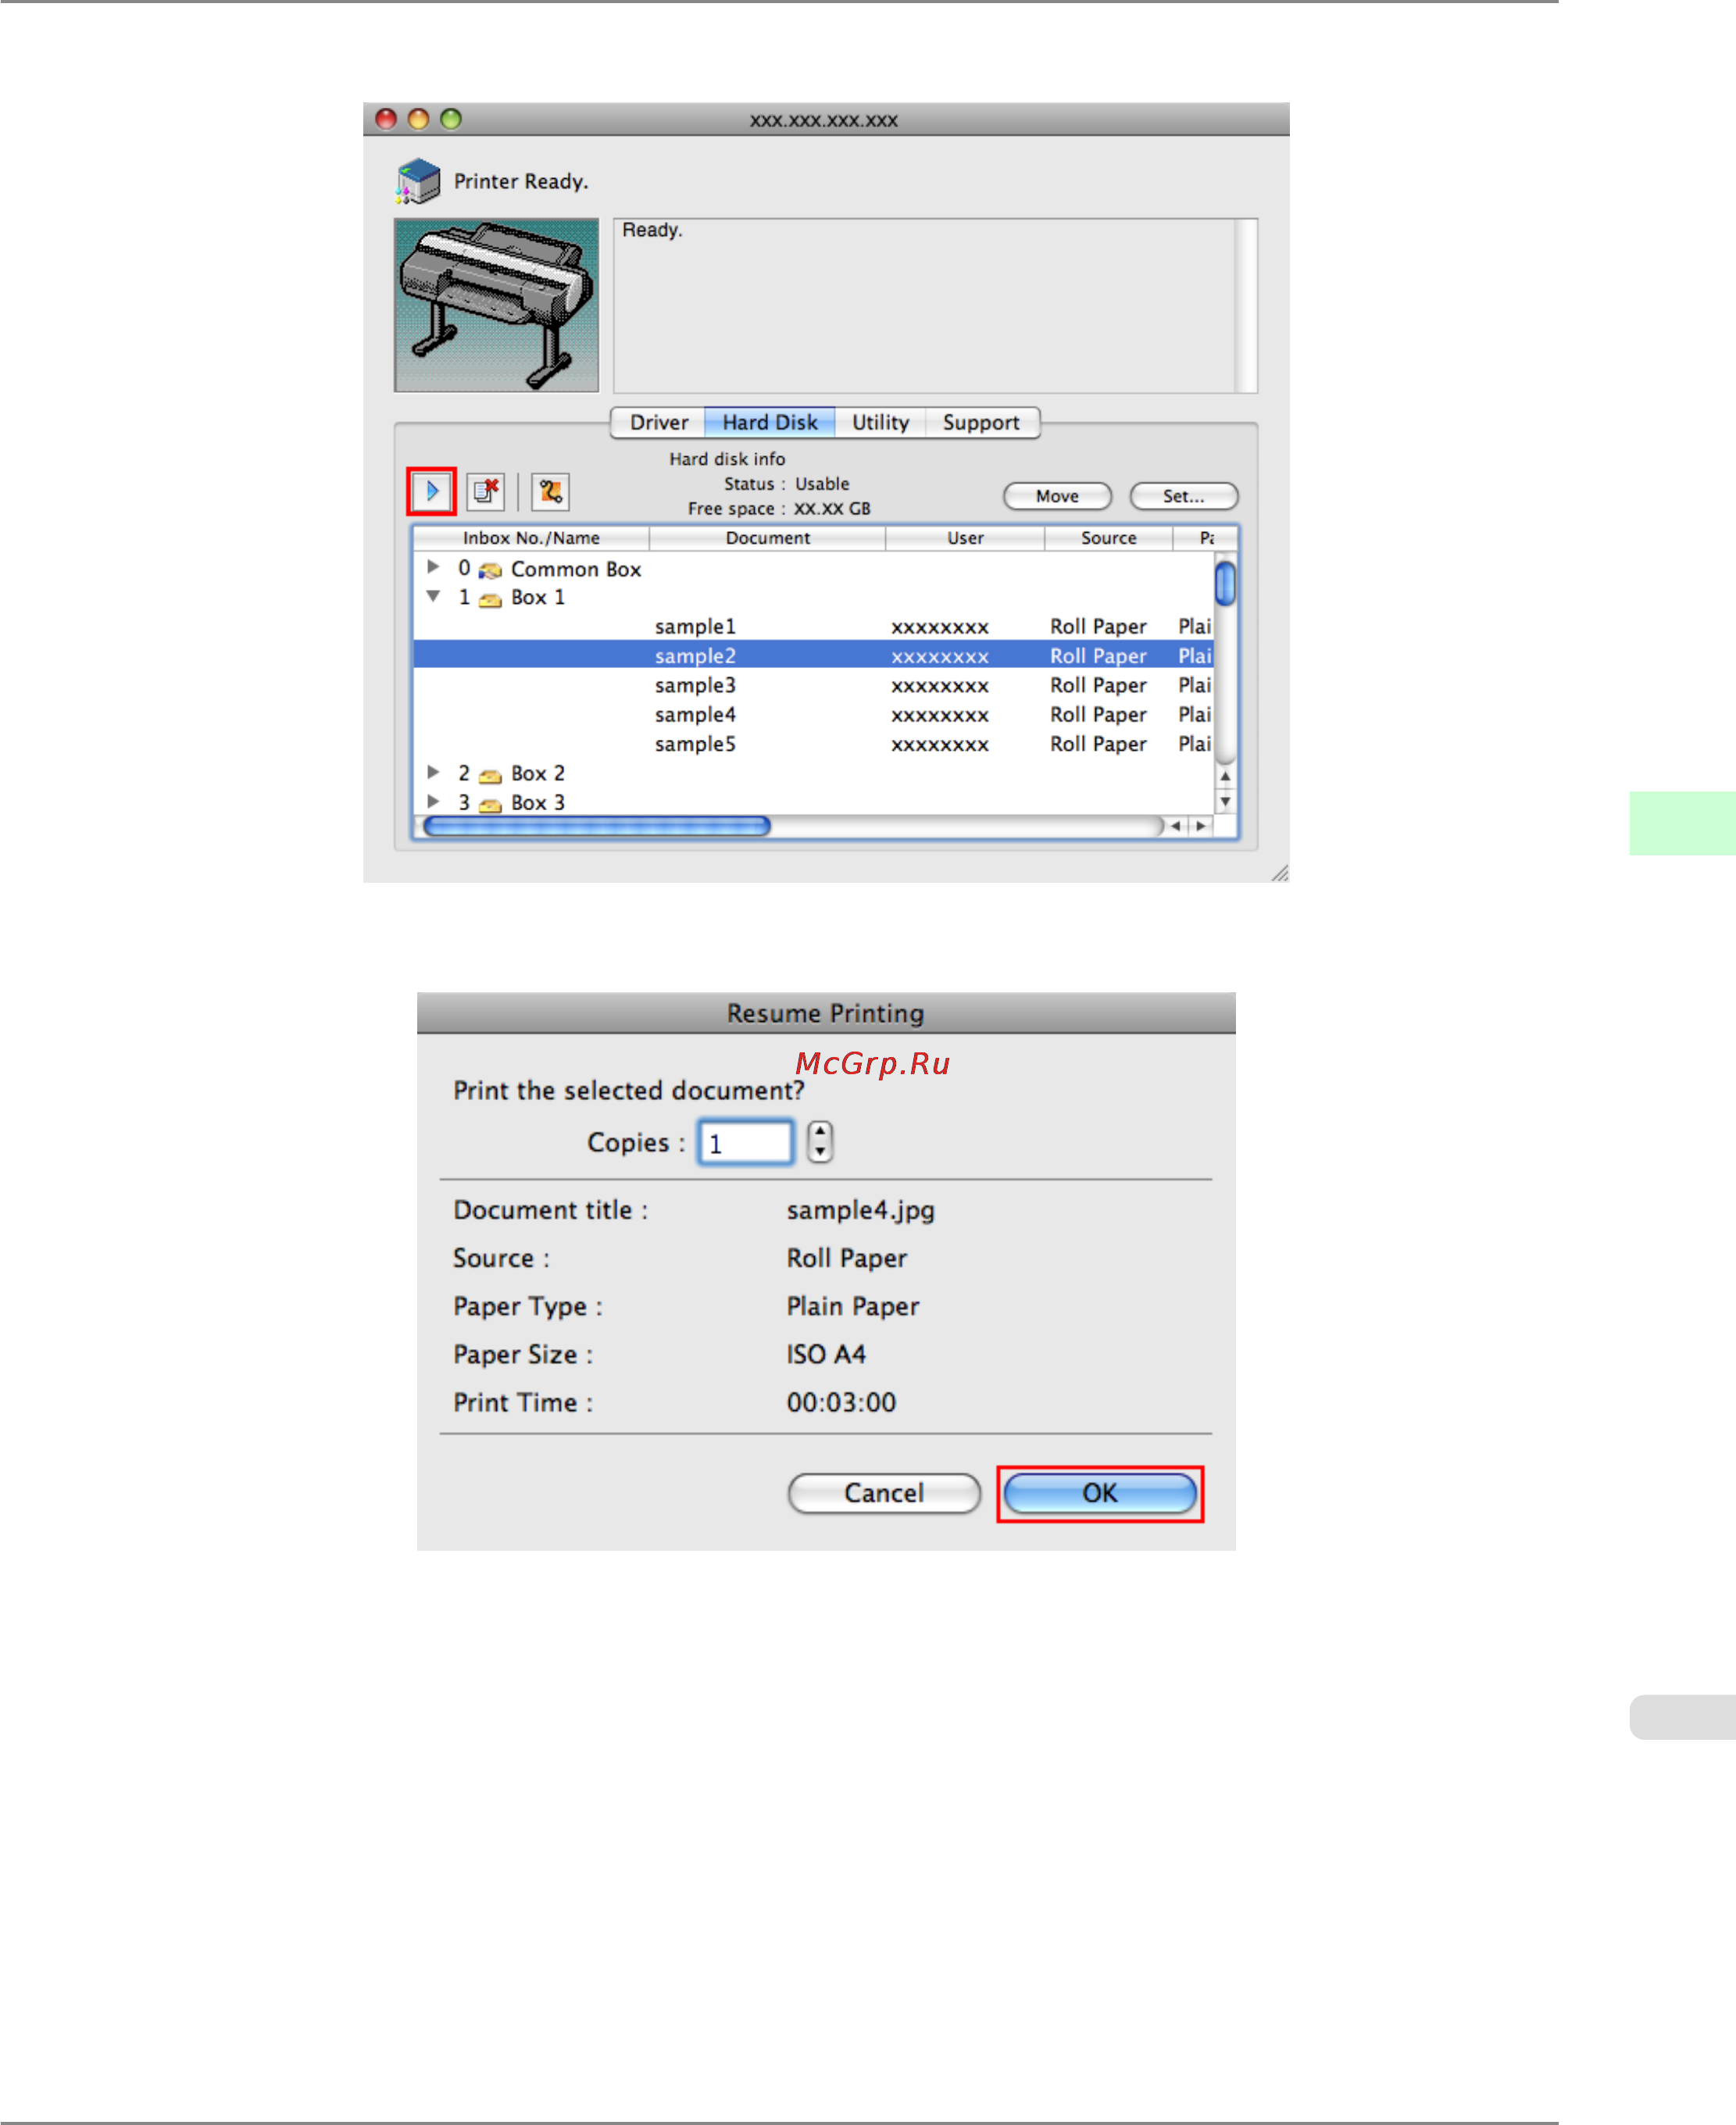Increase copies with stepper up arrow

pyautogui.click(x=820, y=1132)
